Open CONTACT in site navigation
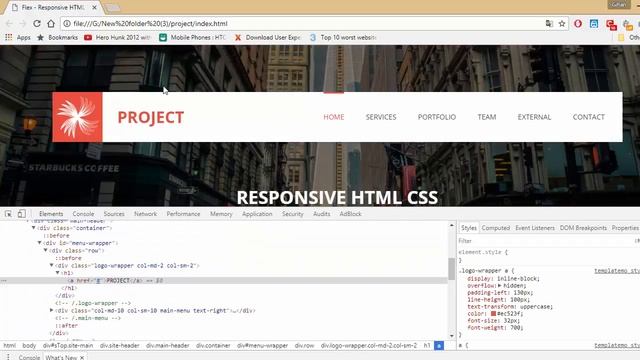 [589, 117]
